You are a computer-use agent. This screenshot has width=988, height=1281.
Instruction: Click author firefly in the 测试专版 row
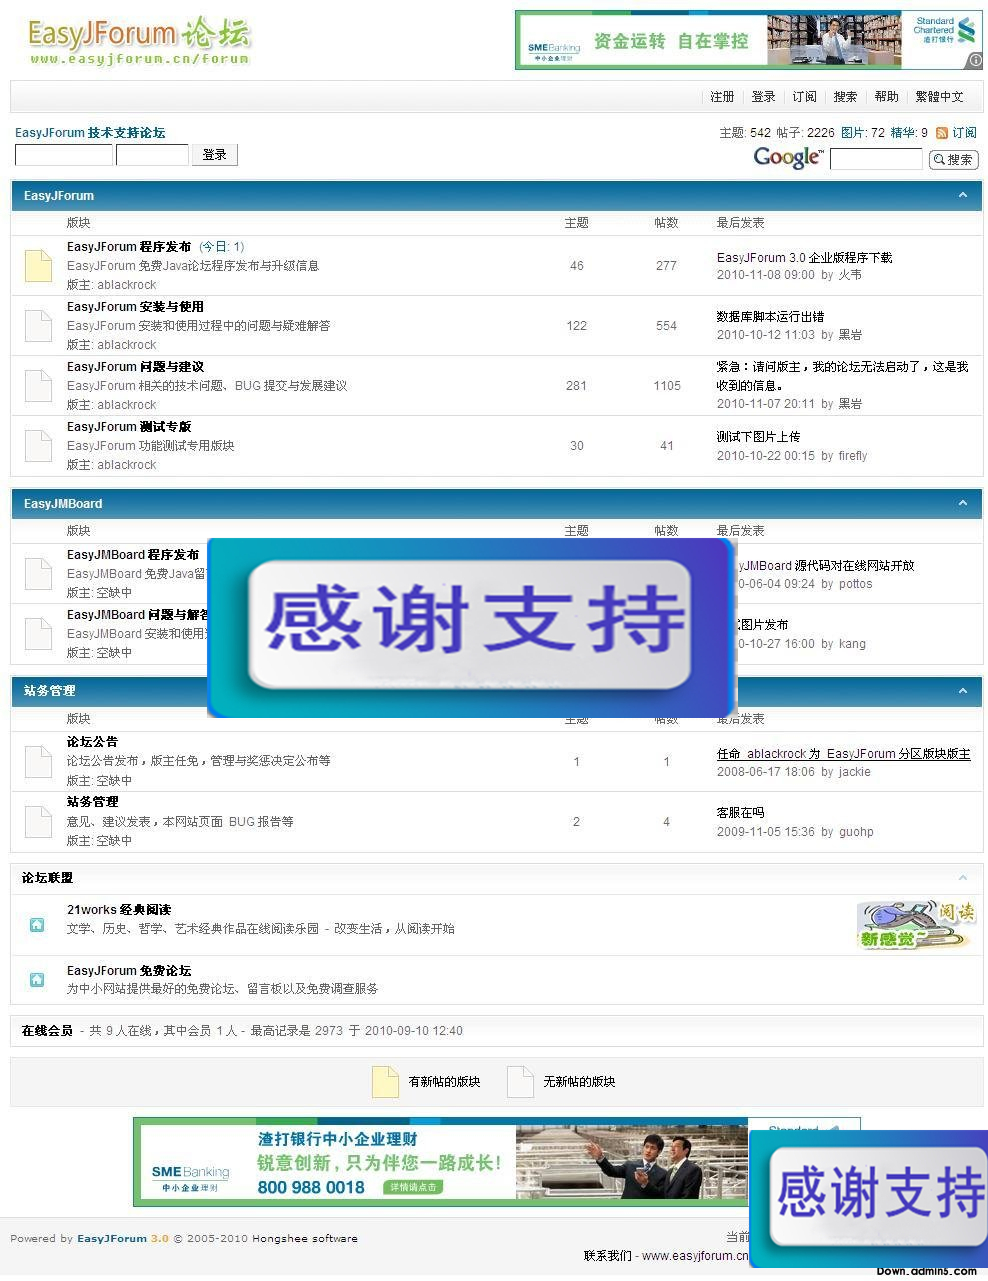[853, 456]
